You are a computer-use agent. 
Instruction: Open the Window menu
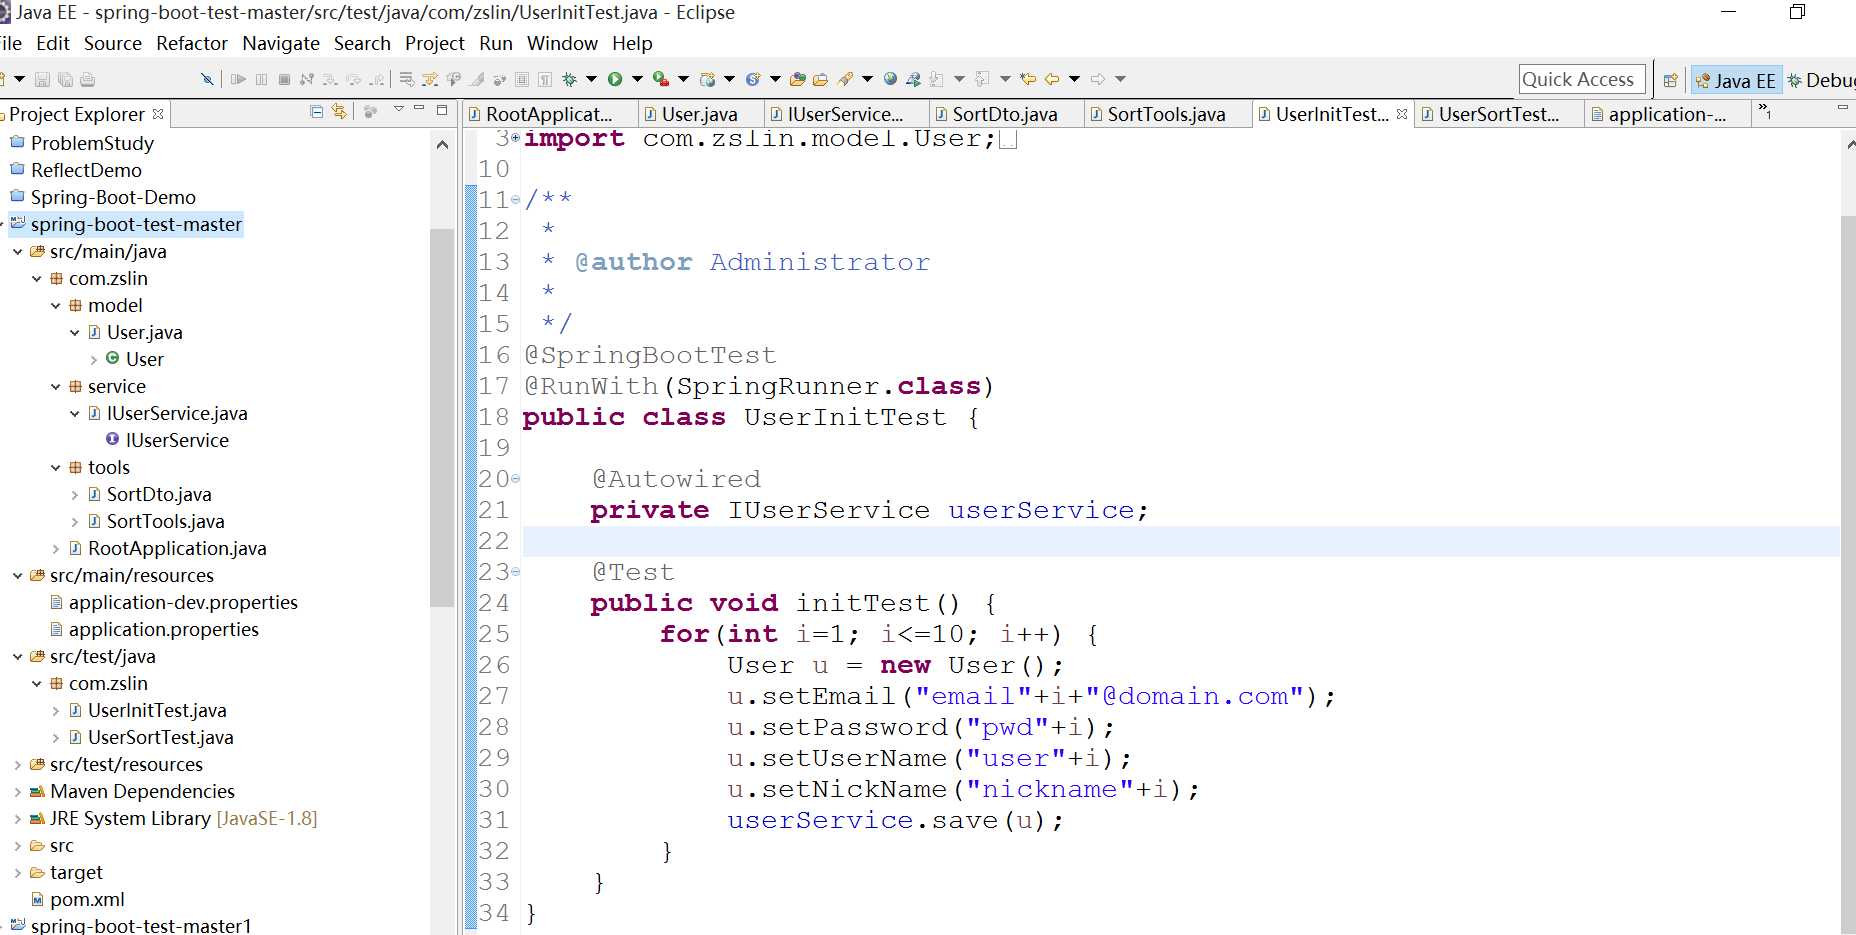pos(562,43)
